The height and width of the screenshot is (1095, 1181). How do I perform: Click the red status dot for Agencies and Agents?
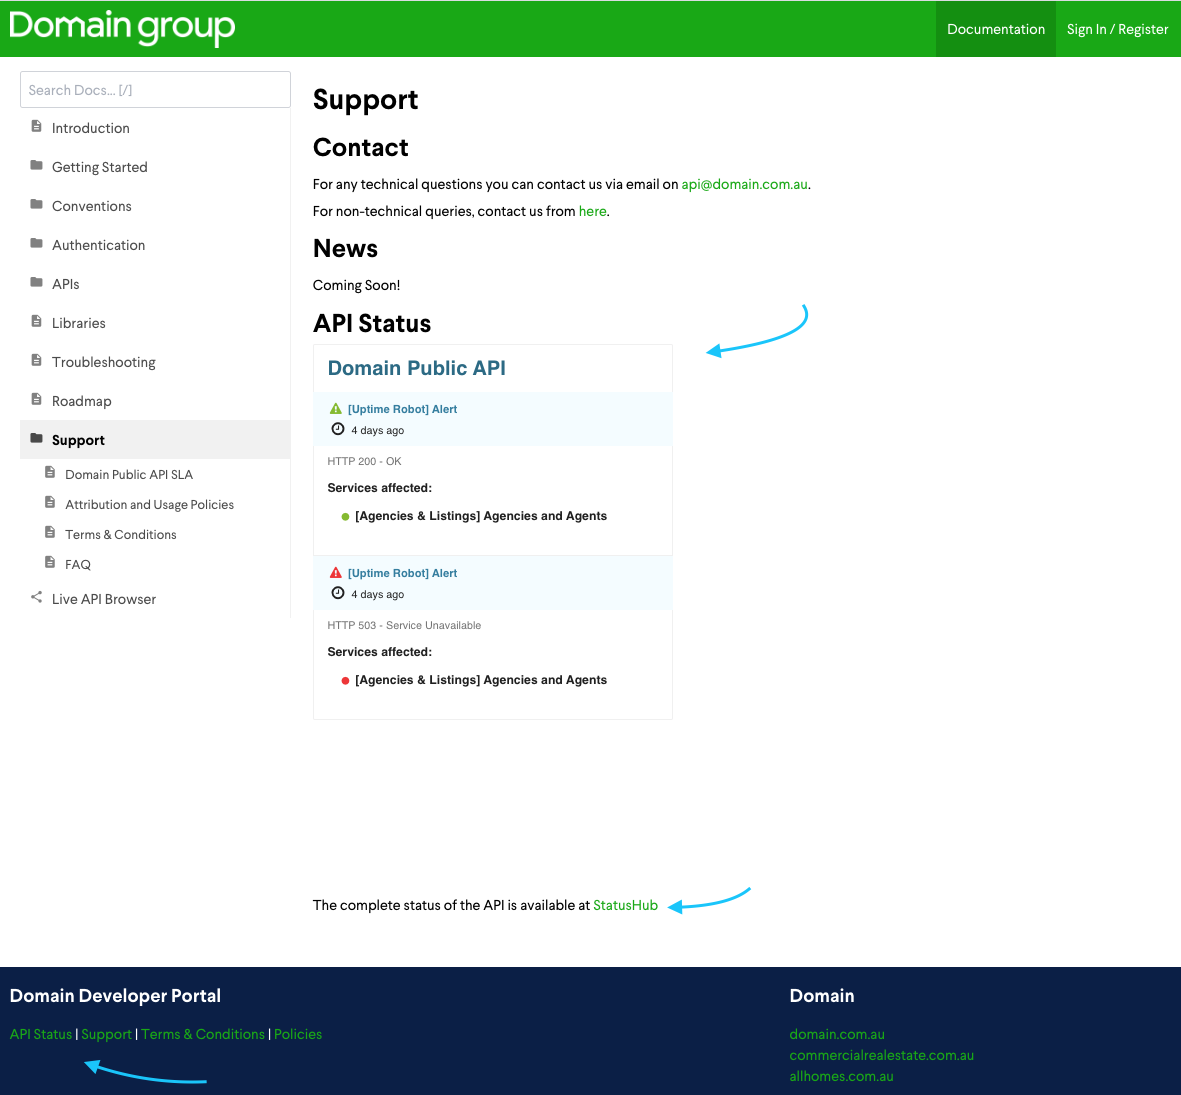[x=345, y=681]
